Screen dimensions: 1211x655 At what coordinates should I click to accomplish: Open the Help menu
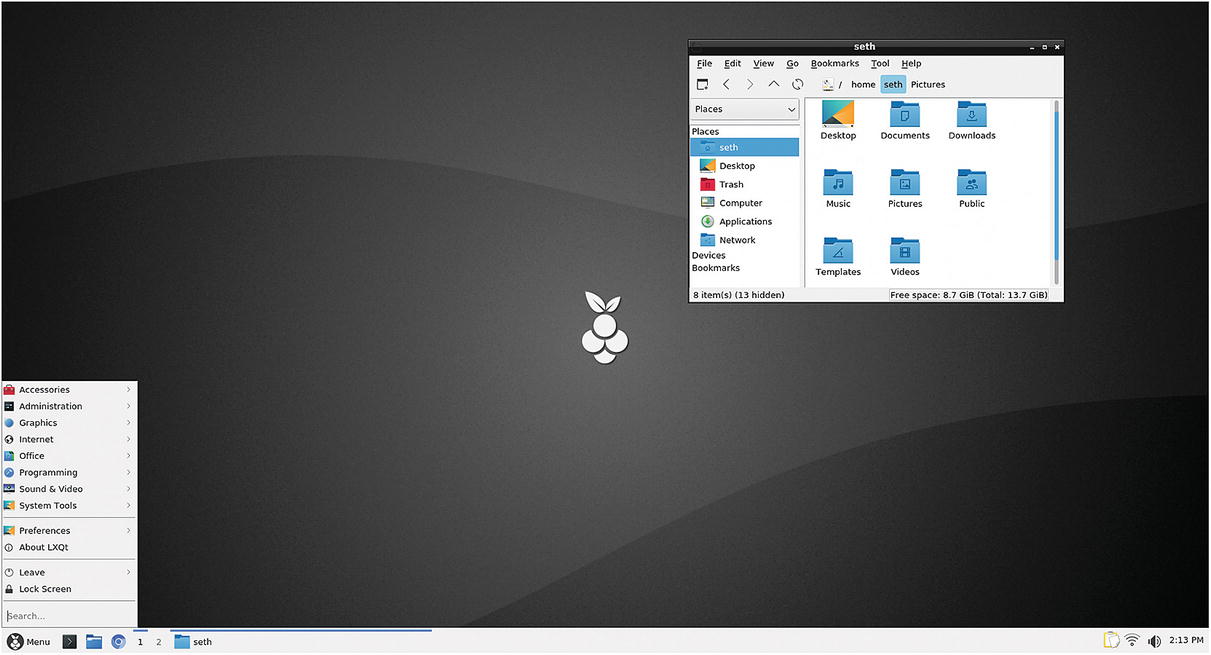[911, 63]
